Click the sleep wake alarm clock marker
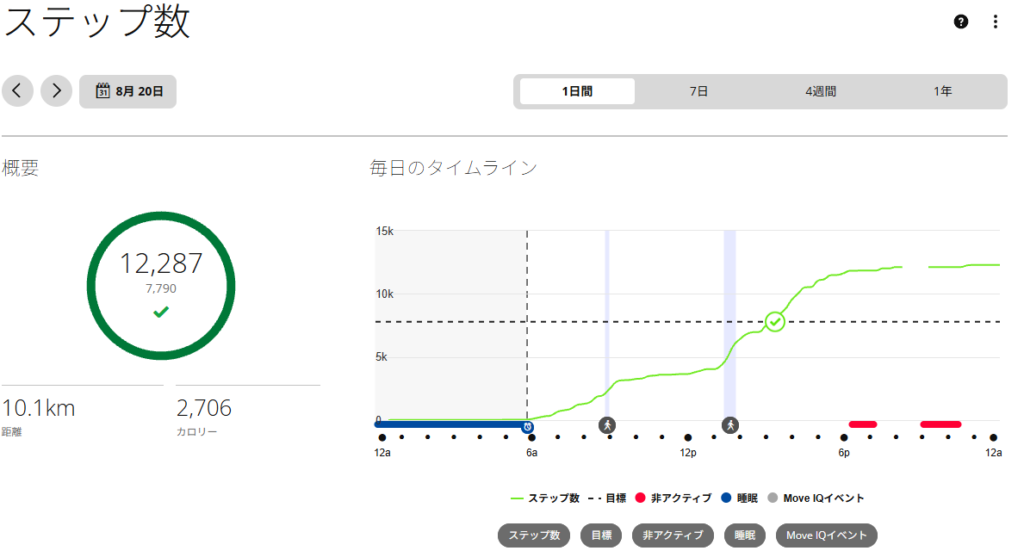Viewport: 1024px width, 557px height. point(527,427)
